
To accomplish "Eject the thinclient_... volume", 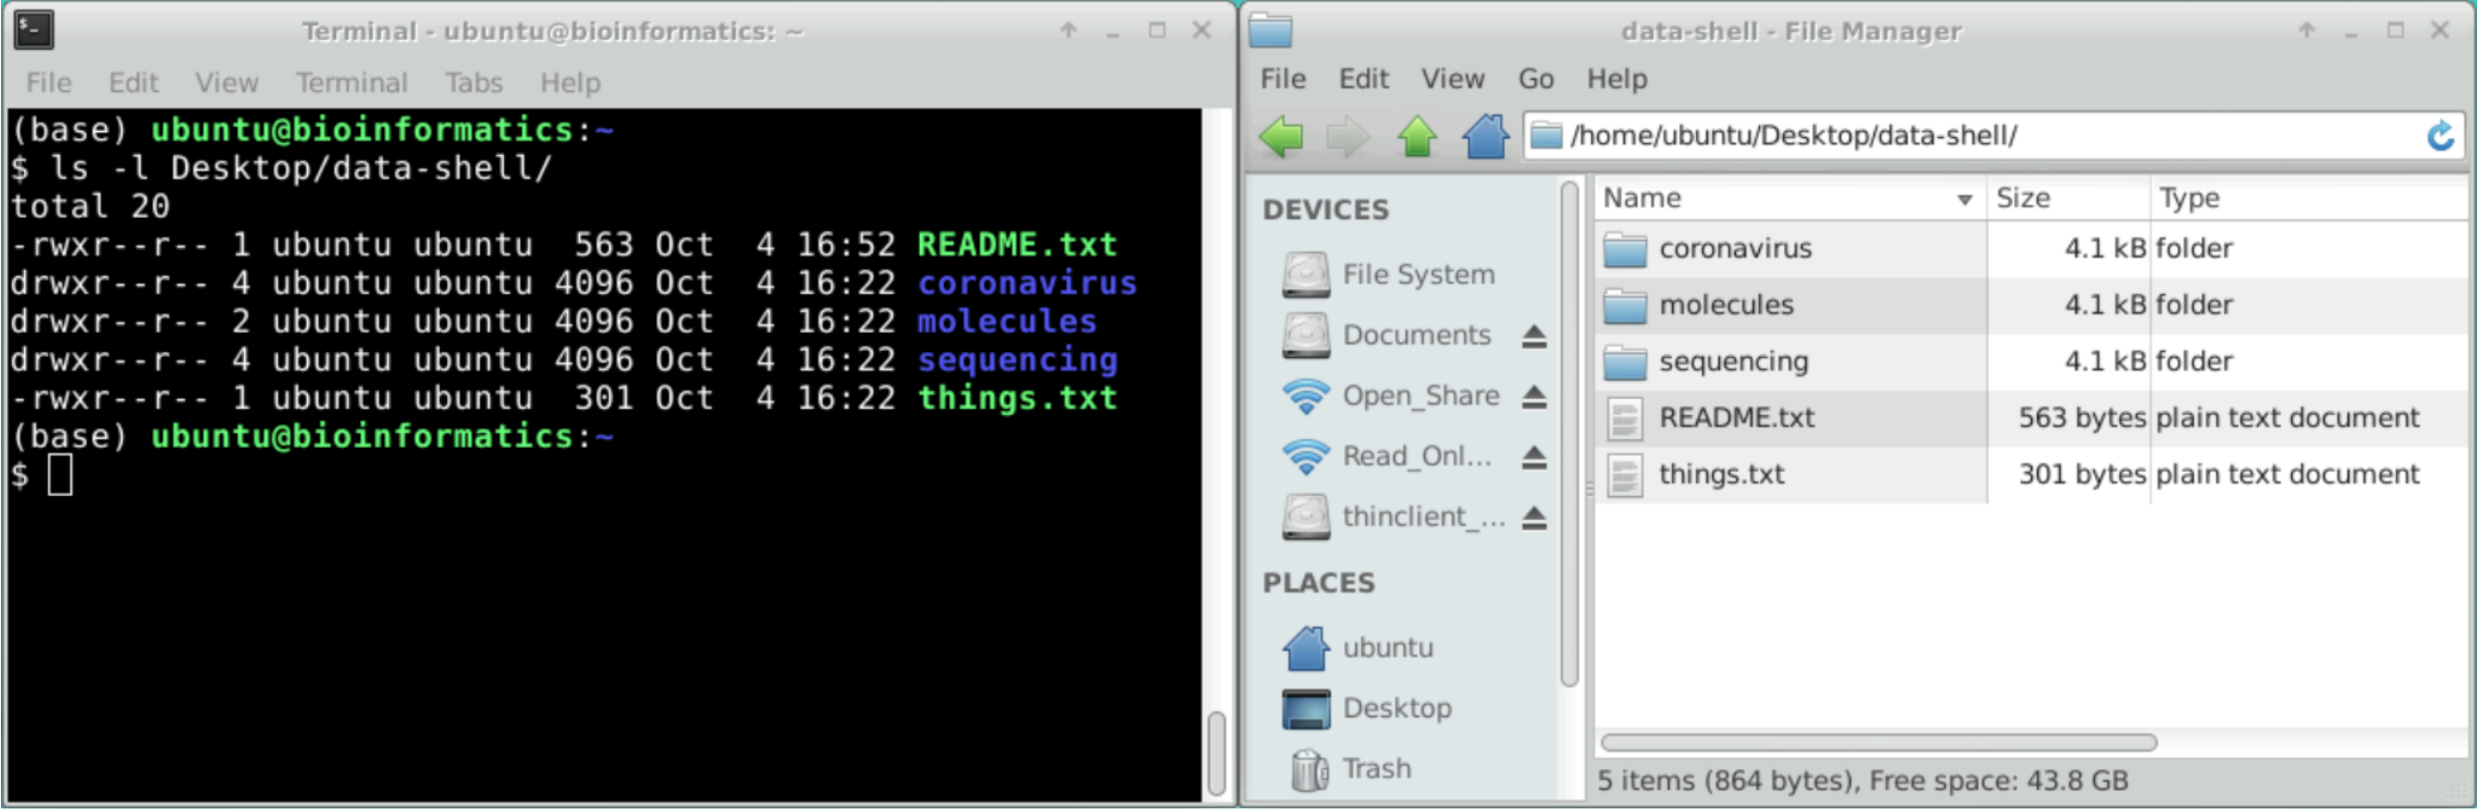I will click(1534, 518).
